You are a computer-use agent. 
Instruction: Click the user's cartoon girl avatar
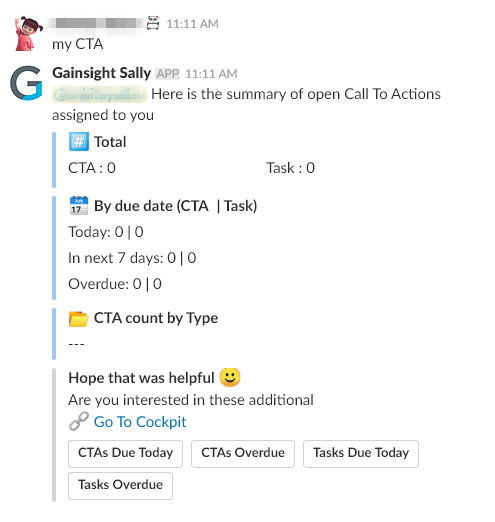tap(27, 33)
